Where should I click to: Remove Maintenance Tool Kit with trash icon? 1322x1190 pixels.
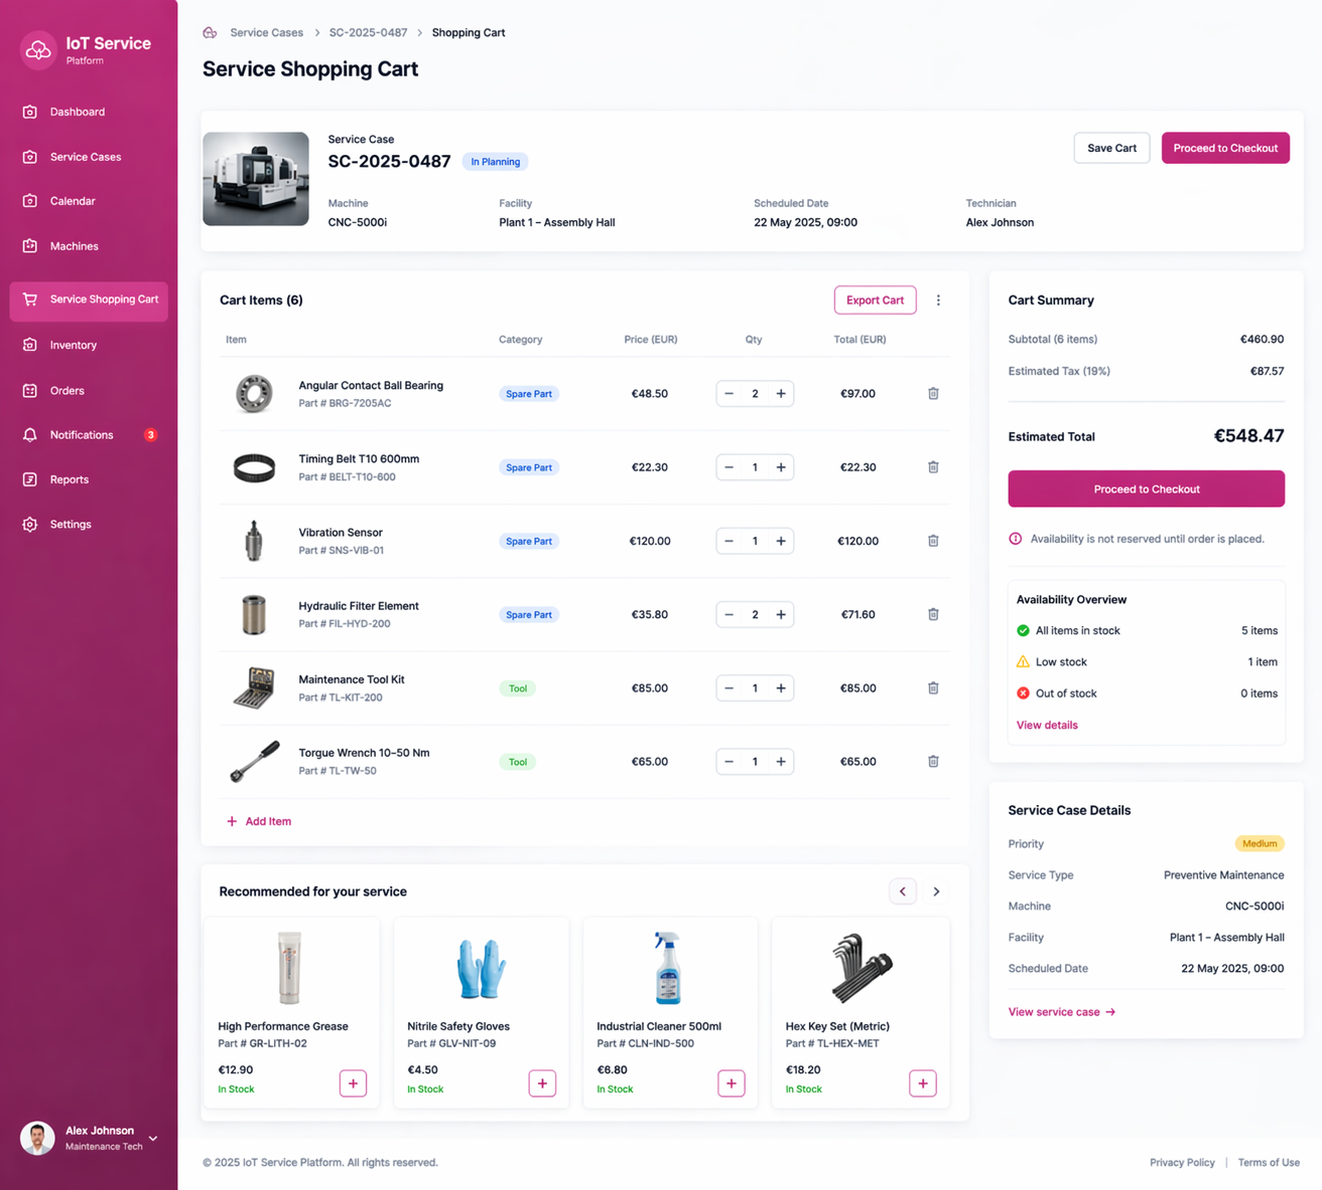933,688
